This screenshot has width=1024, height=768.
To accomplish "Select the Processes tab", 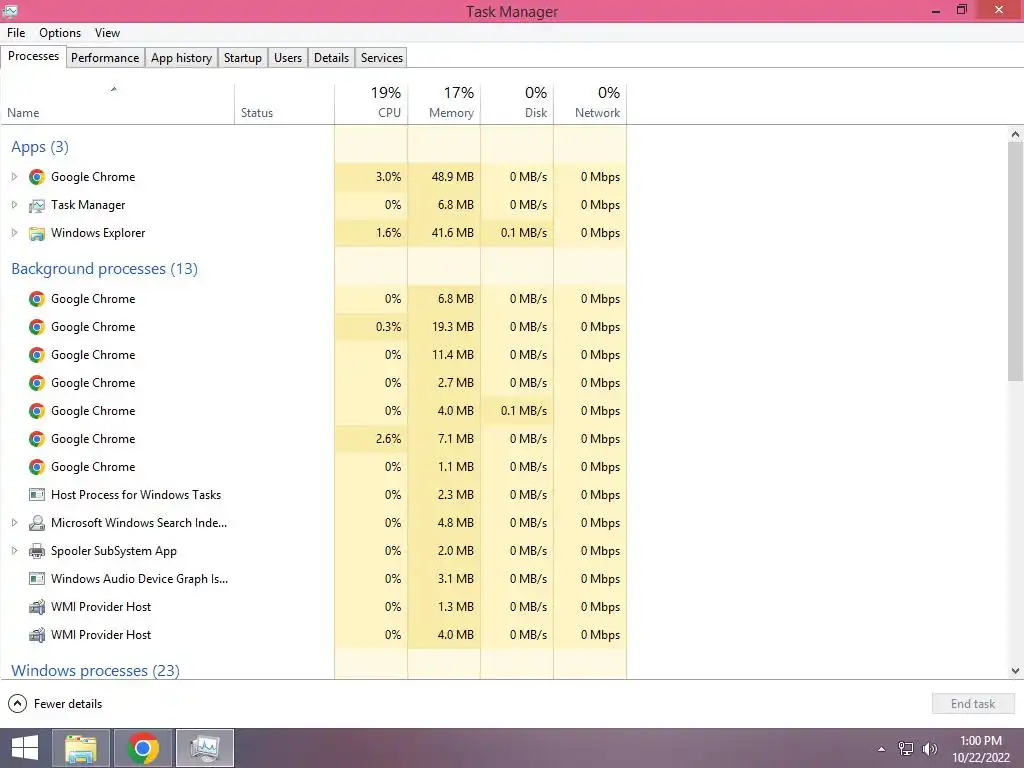I will (x=33, y=56).
